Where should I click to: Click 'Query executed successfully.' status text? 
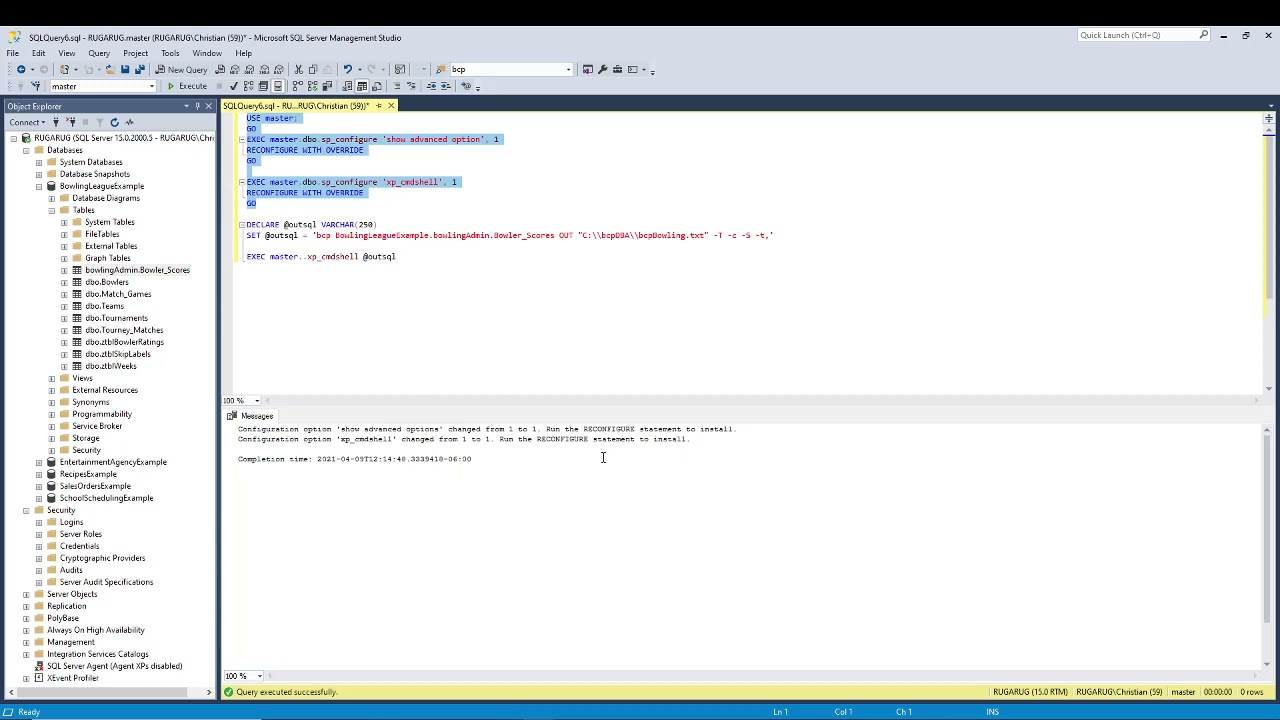tap(287, 692)
